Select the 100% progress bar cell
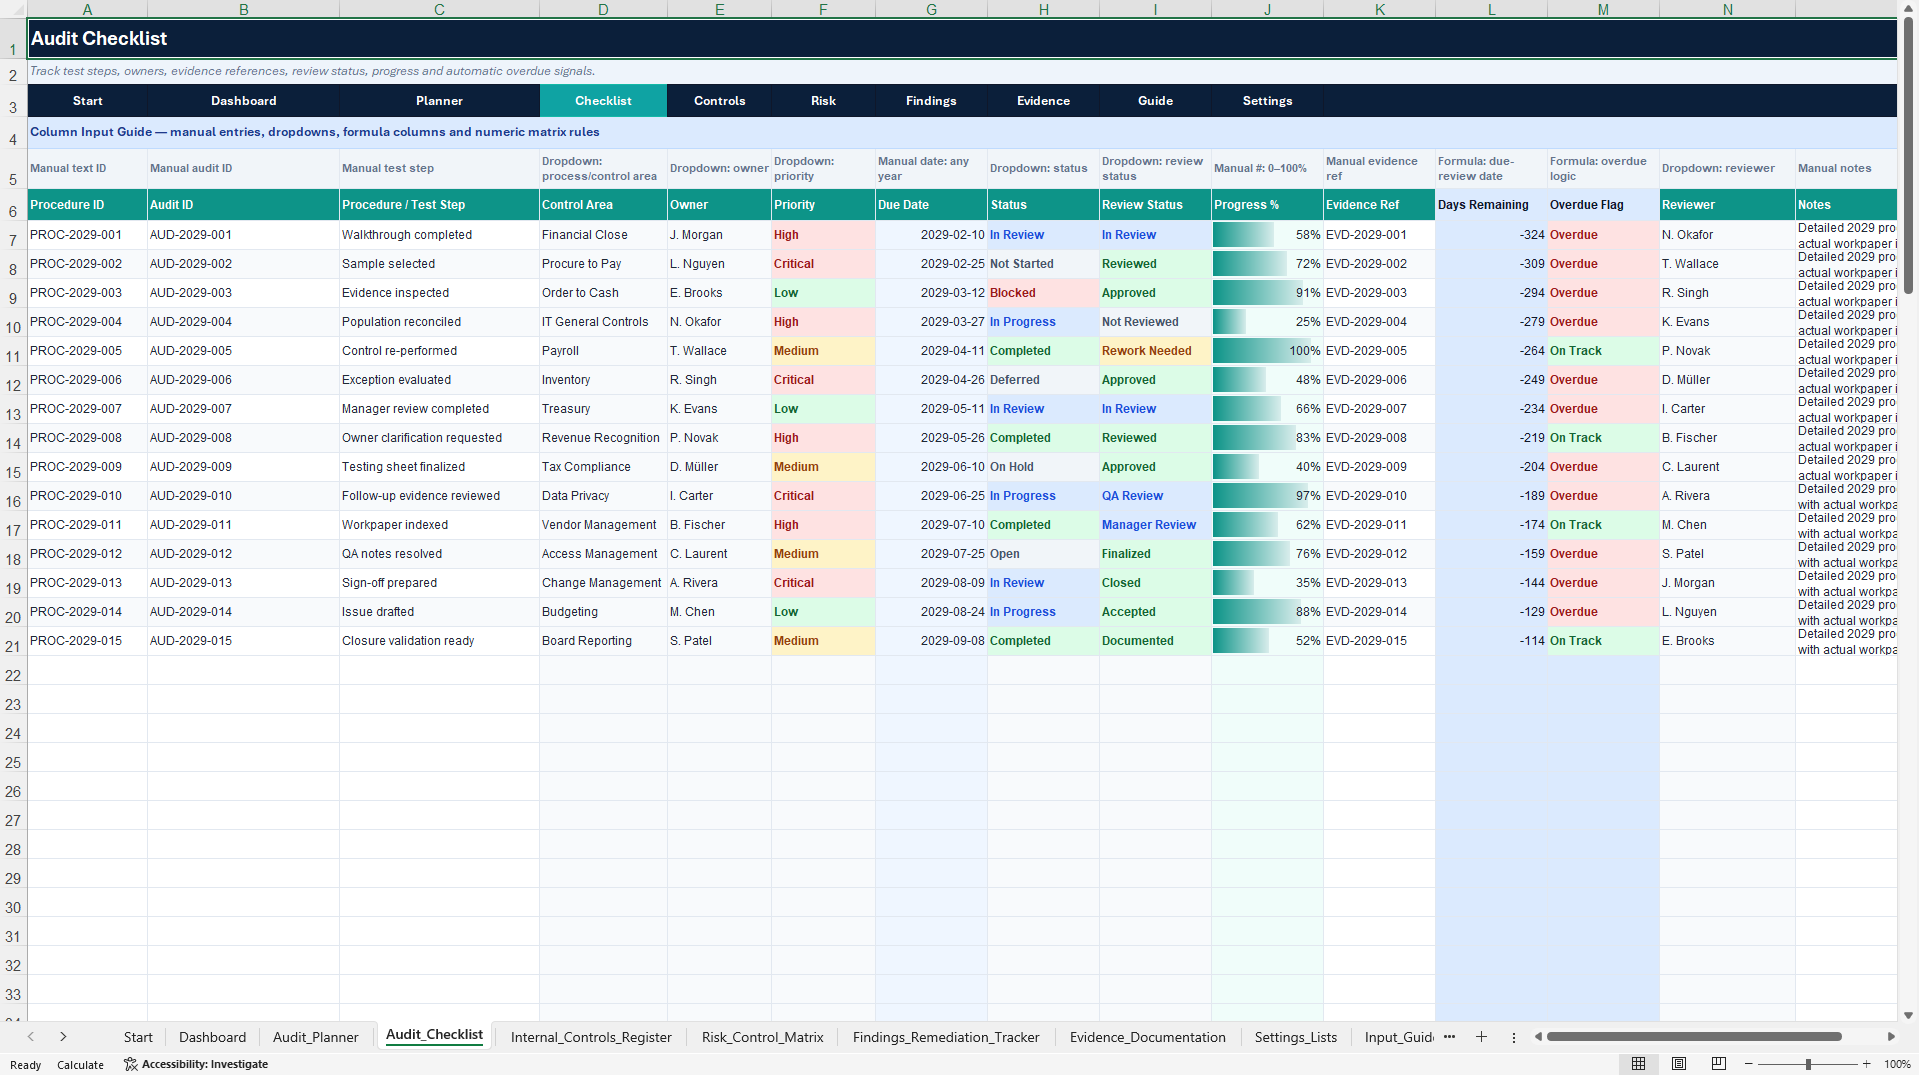Image resolution: width=1919 pixels, height=1075 pixels. [1267, 351]
